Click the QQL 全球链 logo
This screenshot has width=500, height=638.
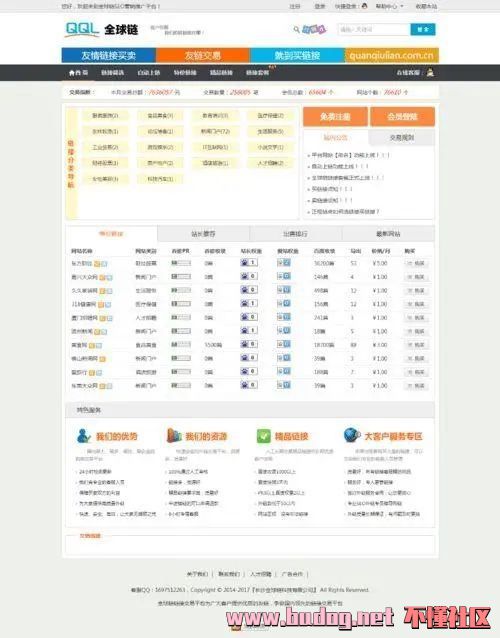click(x=102, y=29)
